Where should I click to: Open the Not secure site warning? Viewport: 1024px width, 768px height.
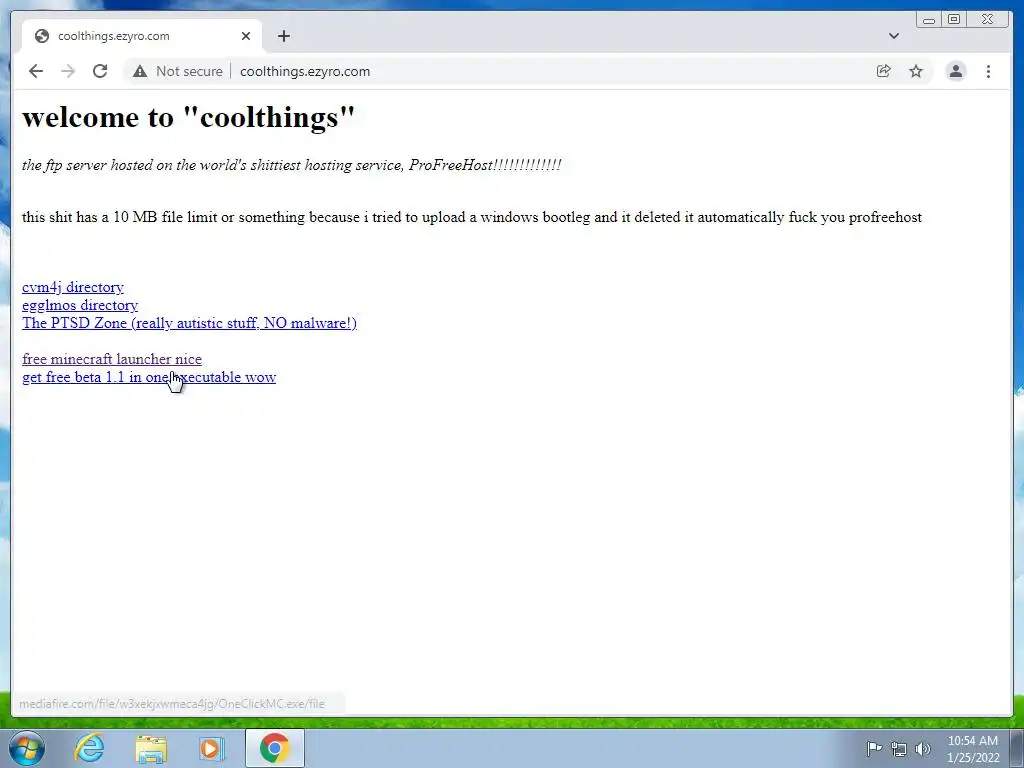(178, 71)
